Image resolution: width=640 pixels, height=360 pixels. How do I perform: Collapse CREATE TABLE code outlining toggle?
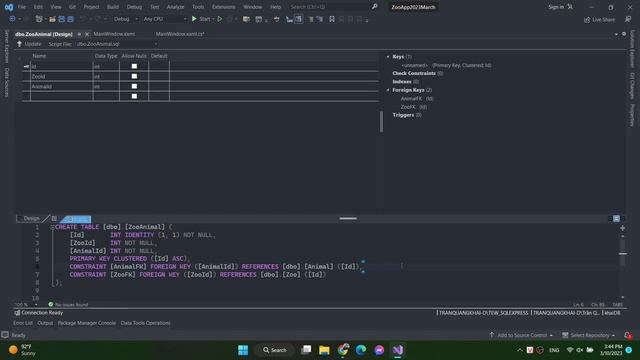(x=52, y=227)
